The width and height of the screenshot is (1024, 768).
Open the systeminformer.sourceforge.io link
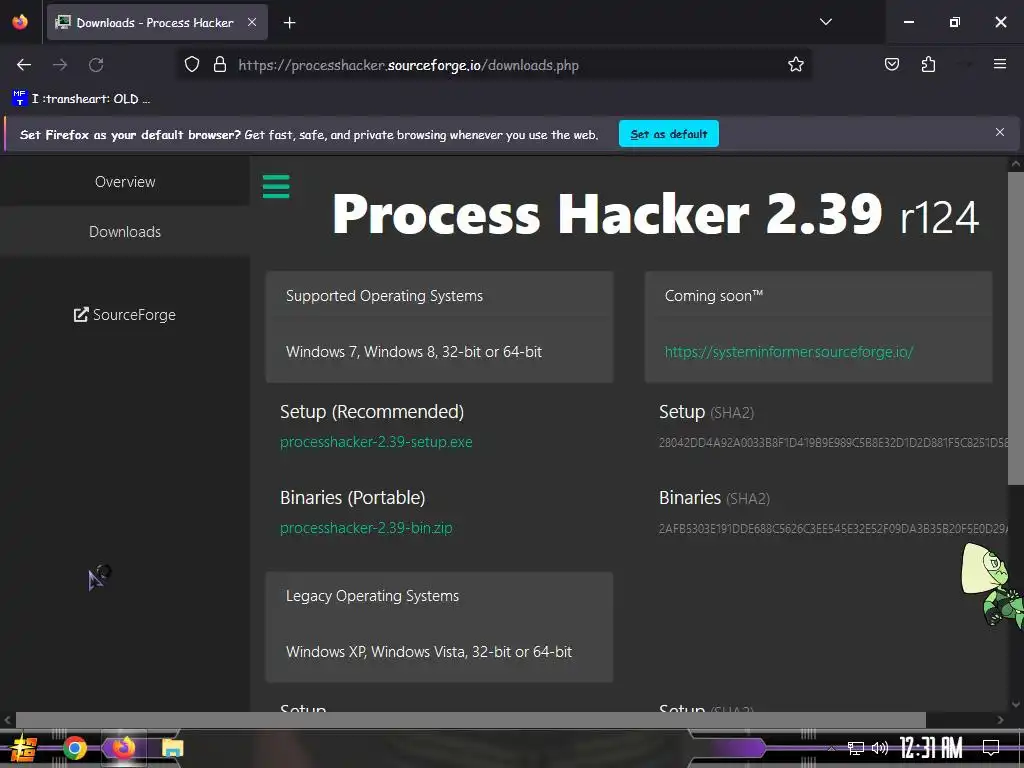pos(788,352)
